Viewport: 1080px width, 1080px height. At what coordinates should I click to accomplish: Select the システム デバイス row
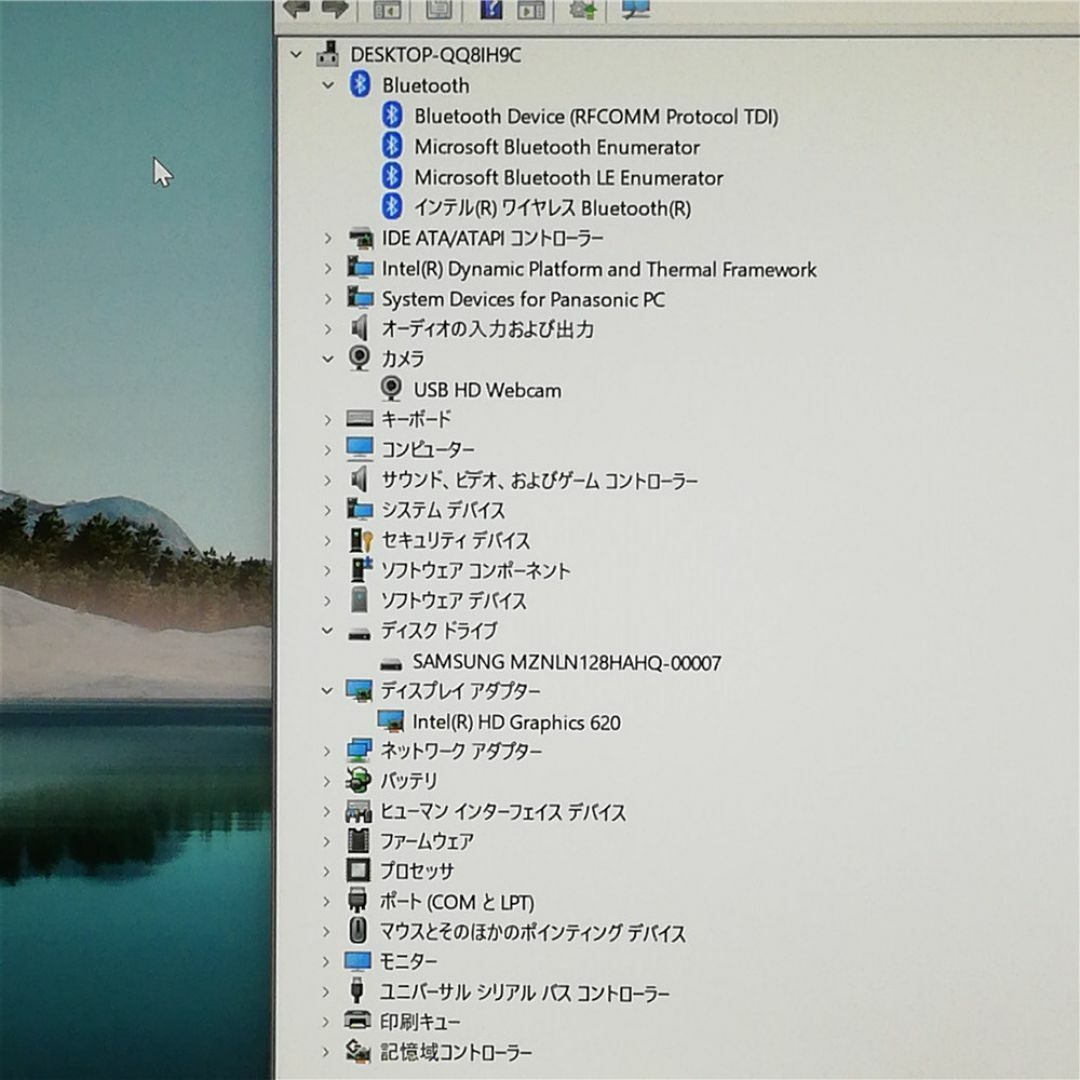tap(443, 510)
